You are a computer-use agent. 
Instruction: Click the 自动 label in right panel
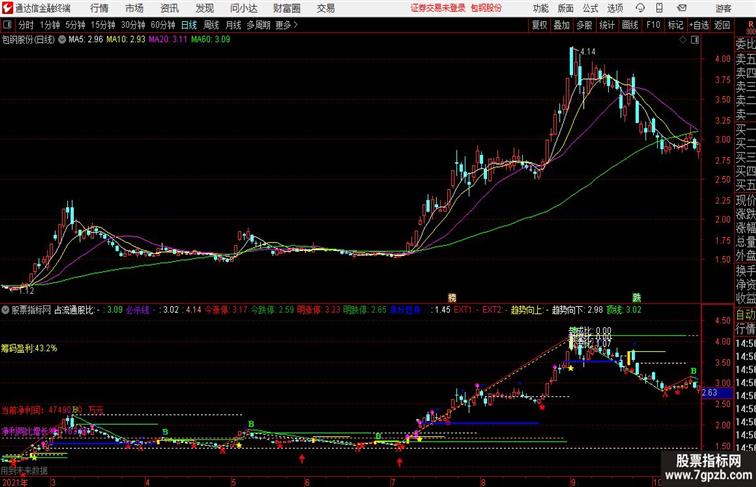pos(745,315)
